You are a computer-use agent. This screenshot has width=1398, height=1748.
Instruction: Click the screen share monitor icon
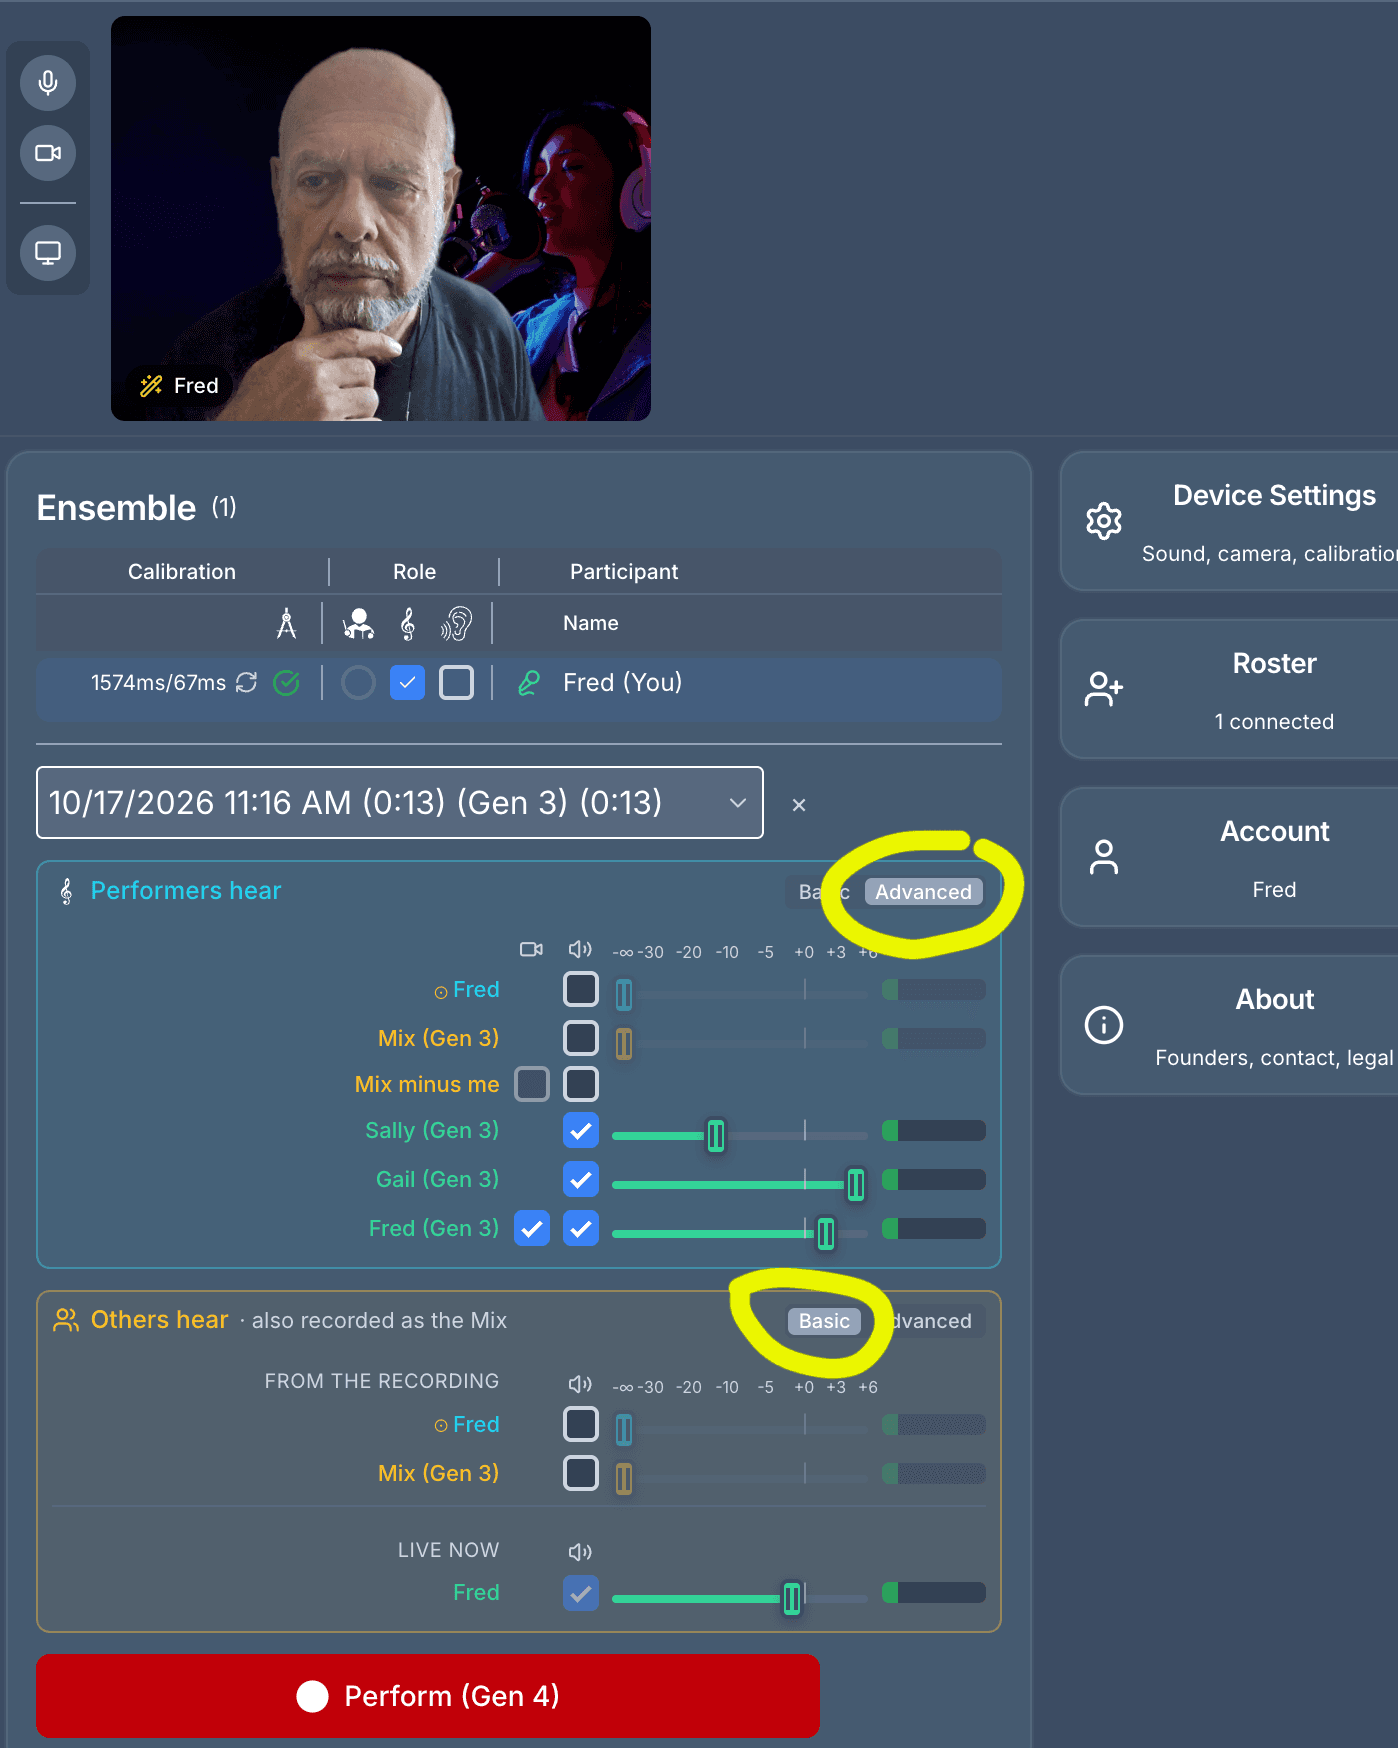coord(48,252)
